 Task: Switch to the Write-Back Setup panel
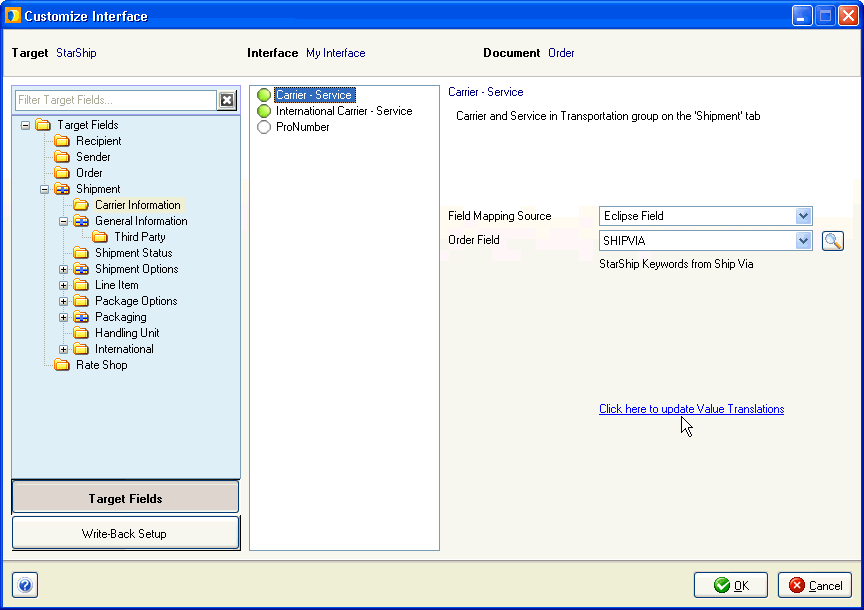coord(126,533)
